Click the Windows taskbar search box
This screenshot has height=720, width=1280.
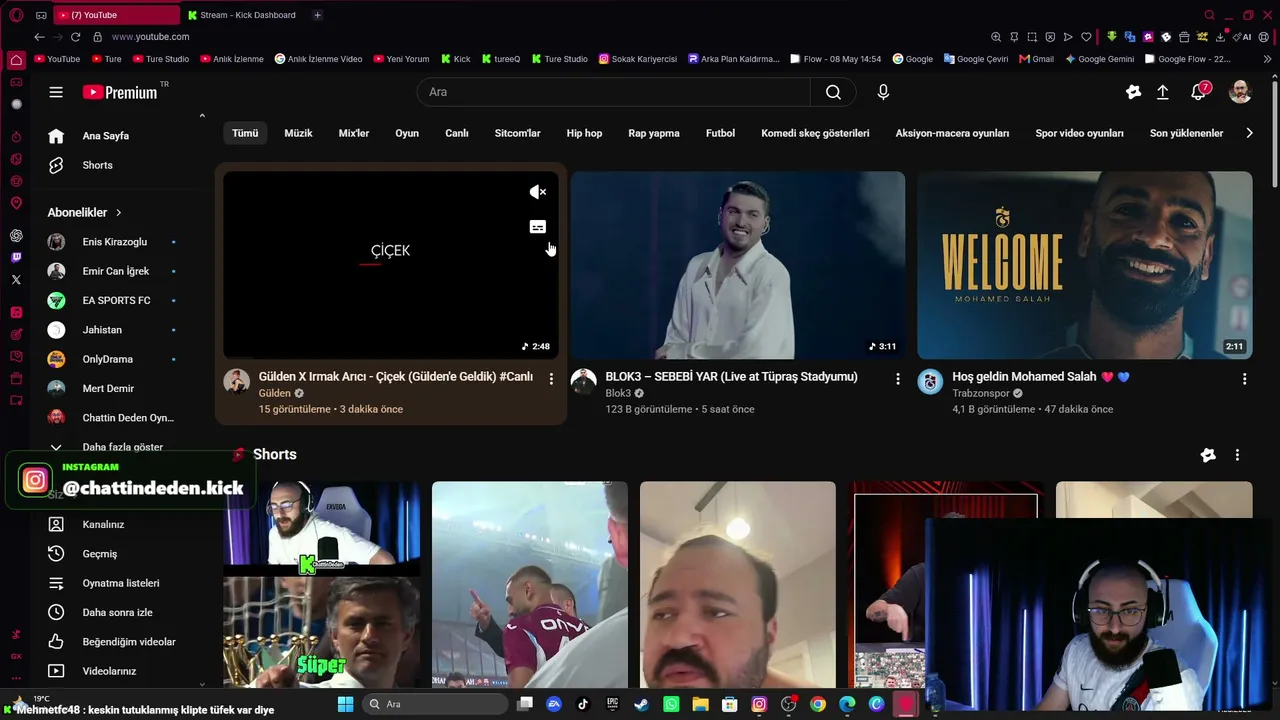pos(434,704)
